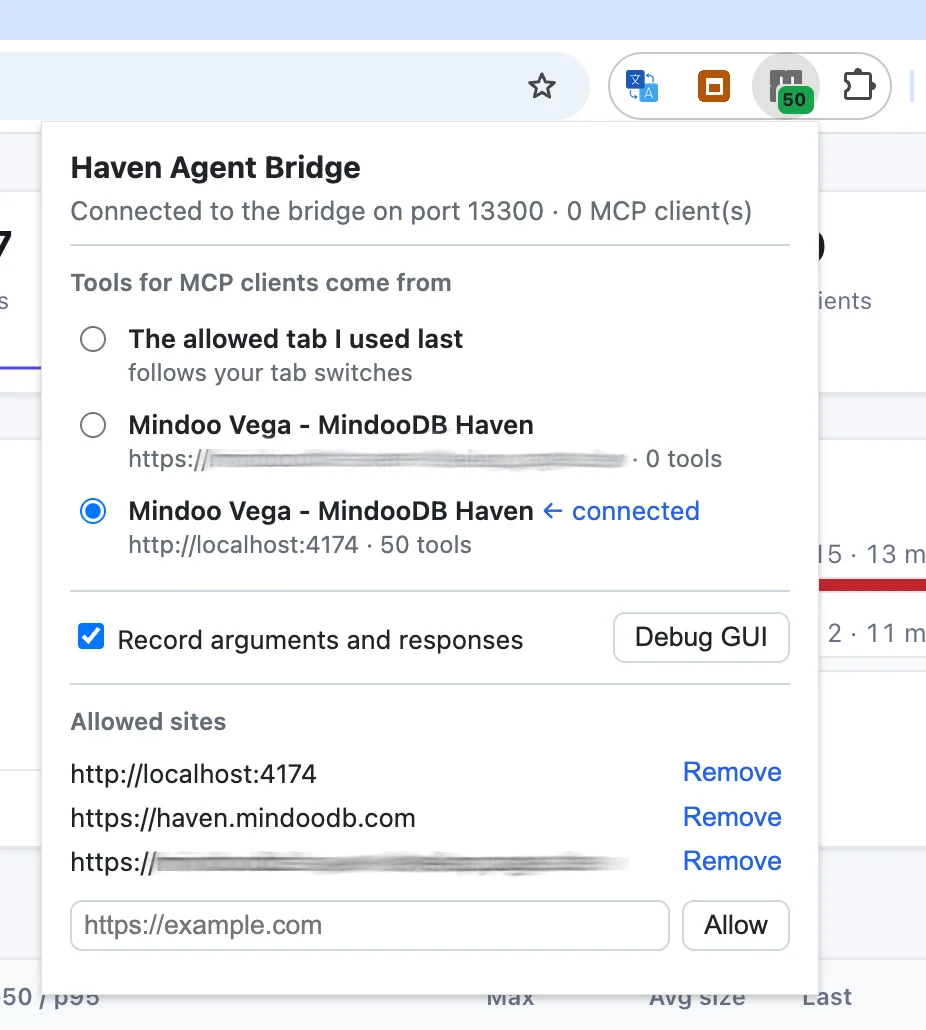The image size is (926, 1030).
Task: Click the 'follows your tab switches' text
Action: [270, 372]
